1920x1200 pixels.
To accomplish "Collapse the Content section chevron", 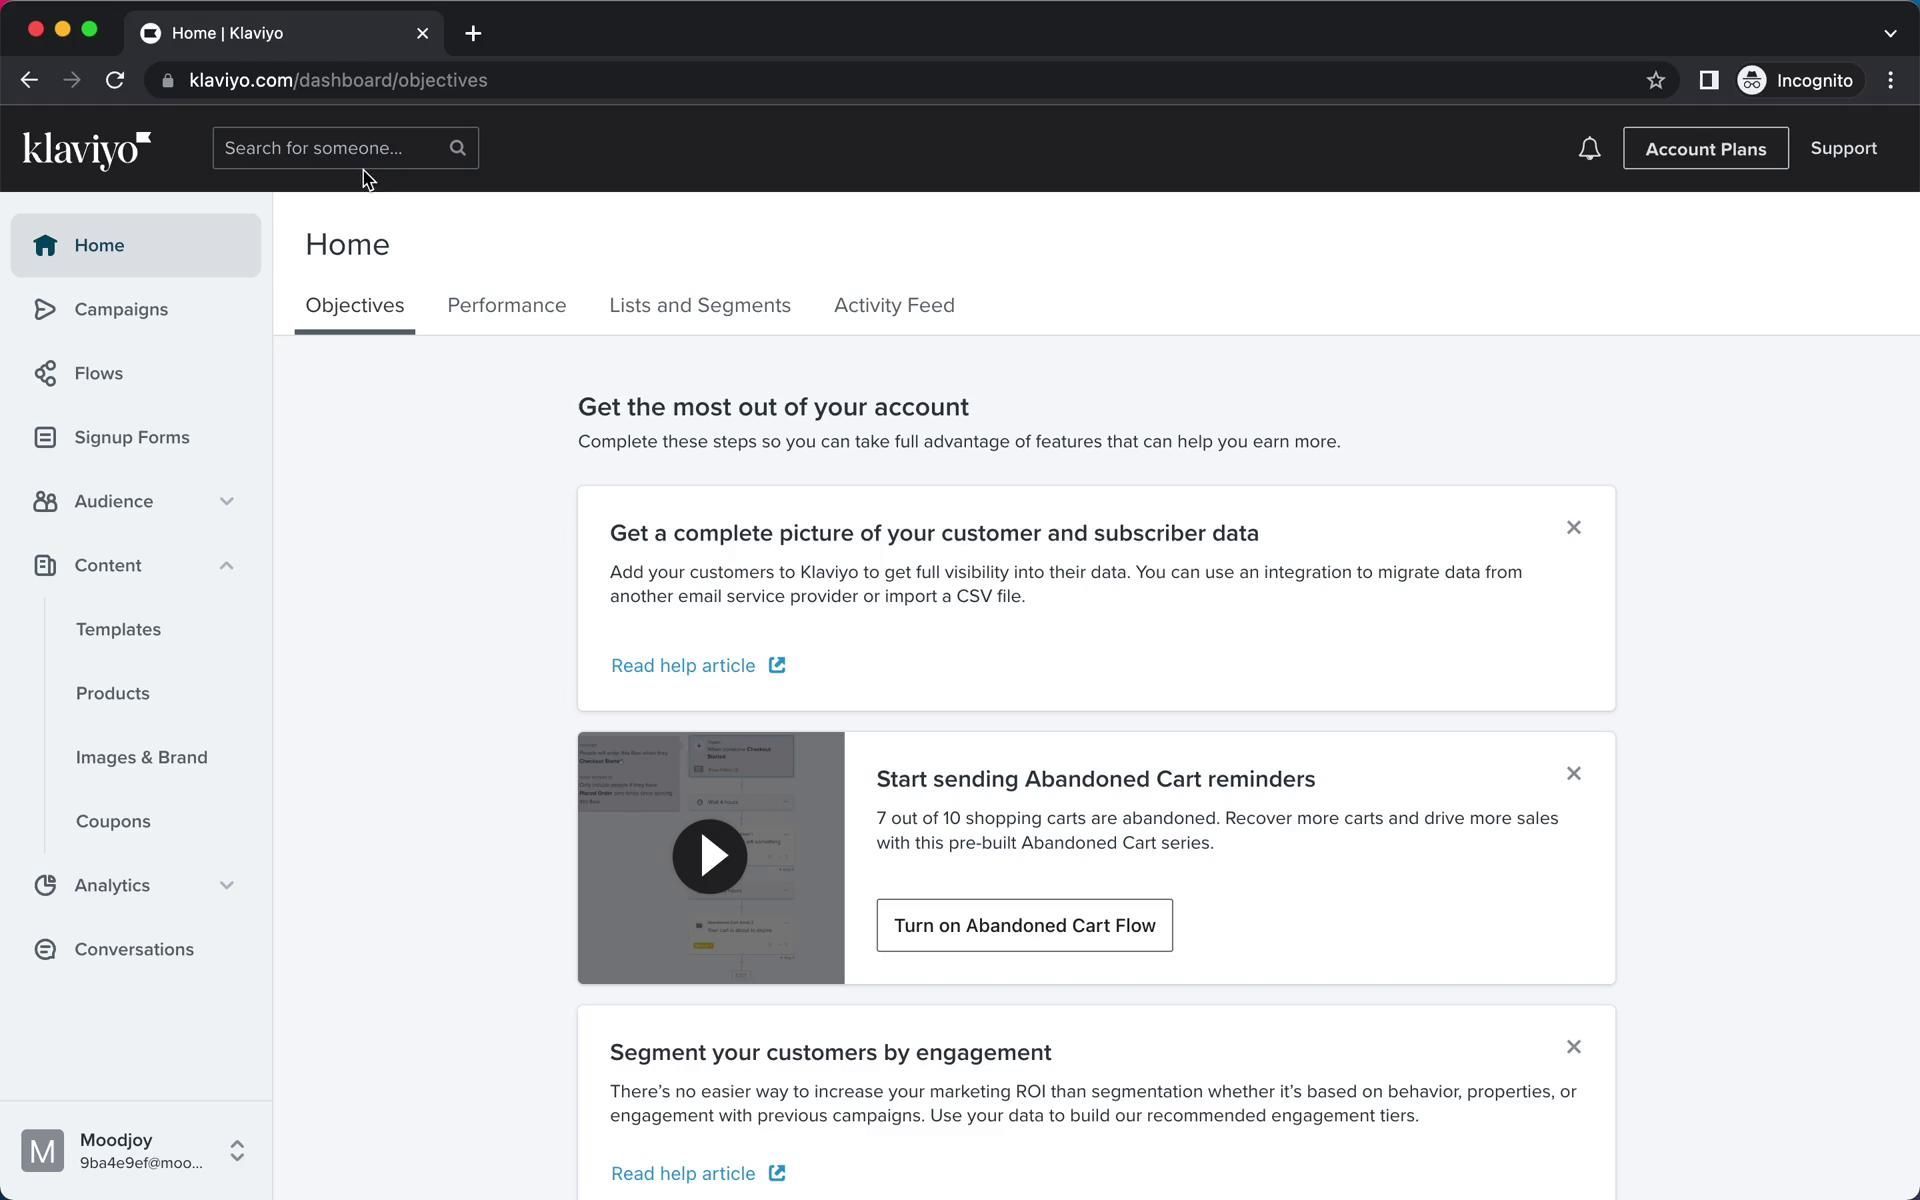I will pyautogui.click(x=227, y=565).
